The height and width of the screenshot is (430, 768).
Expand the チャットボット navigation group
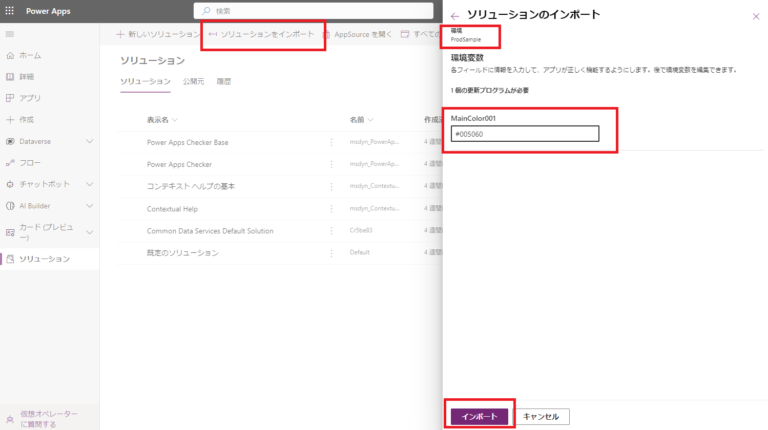click(x=90, y=184)
